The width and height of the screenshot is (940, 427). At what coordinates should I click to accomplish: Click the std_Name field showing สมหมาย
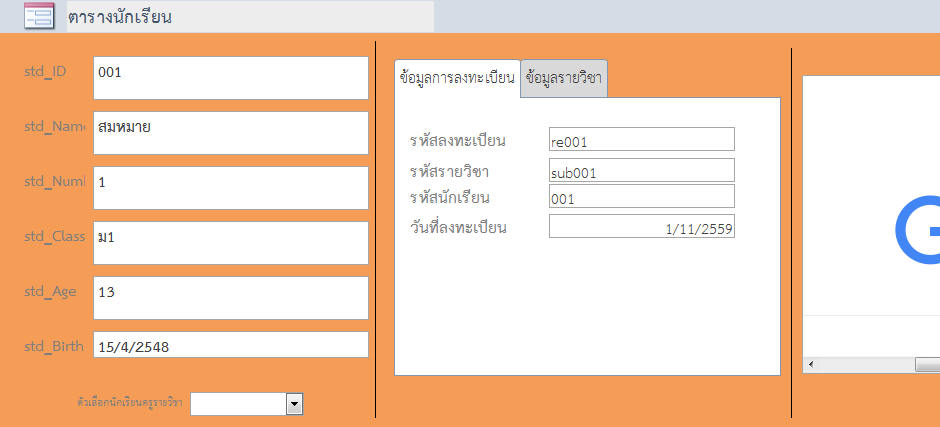tap(230, 133)
